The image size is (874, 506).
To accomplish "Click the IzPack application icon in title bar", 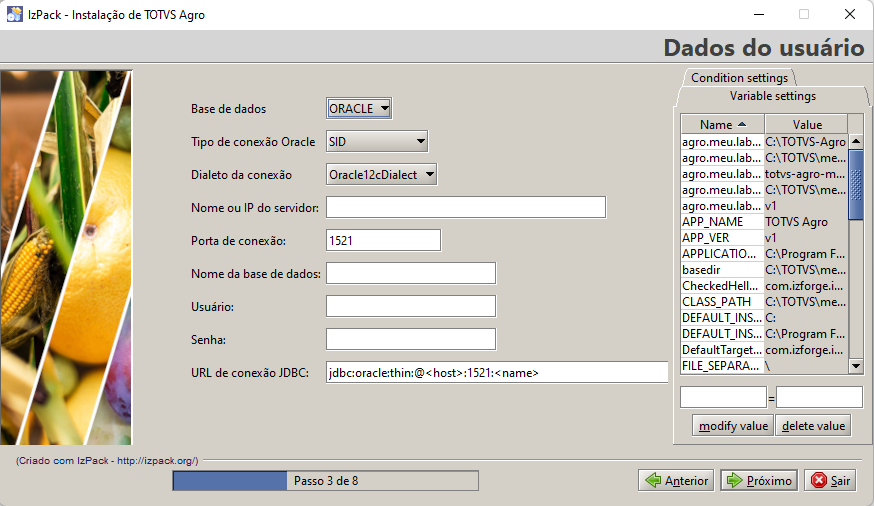I will coord(14,14).
